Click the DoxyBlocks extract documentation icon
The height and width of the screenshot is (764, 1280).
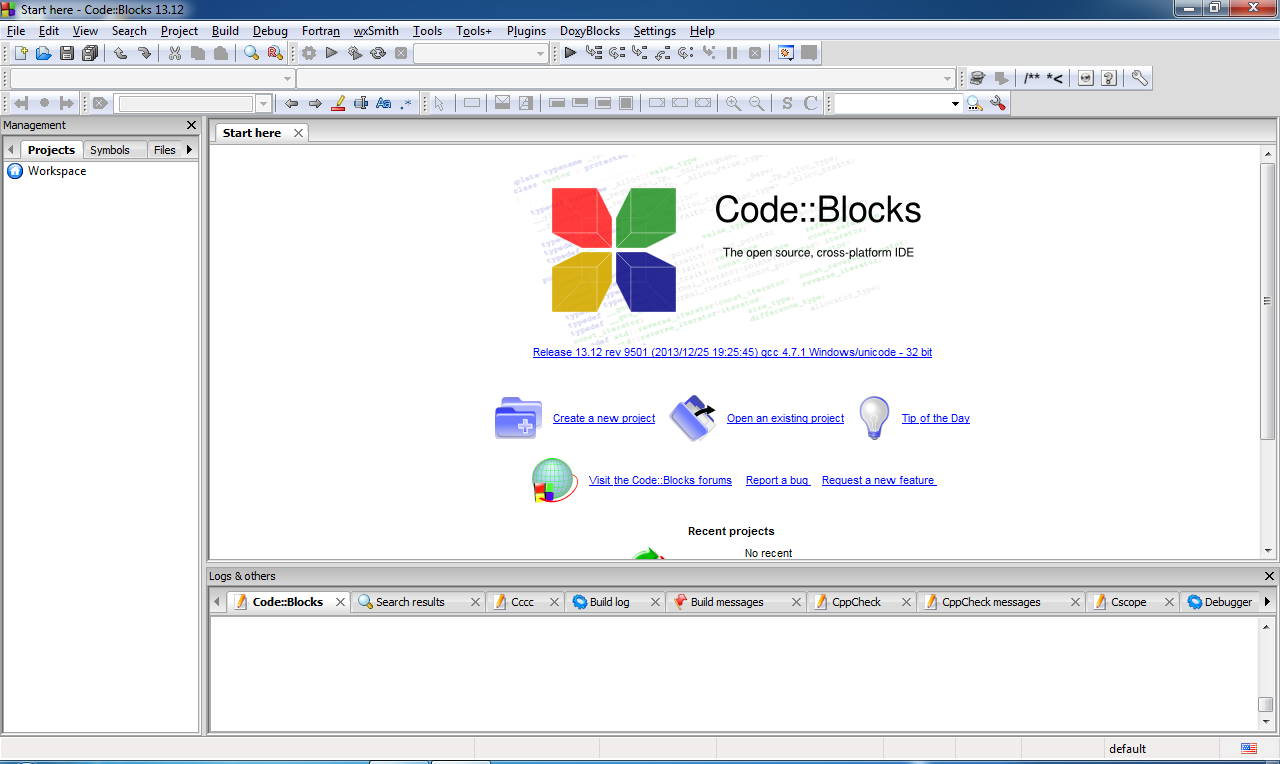tap(977, 78)
